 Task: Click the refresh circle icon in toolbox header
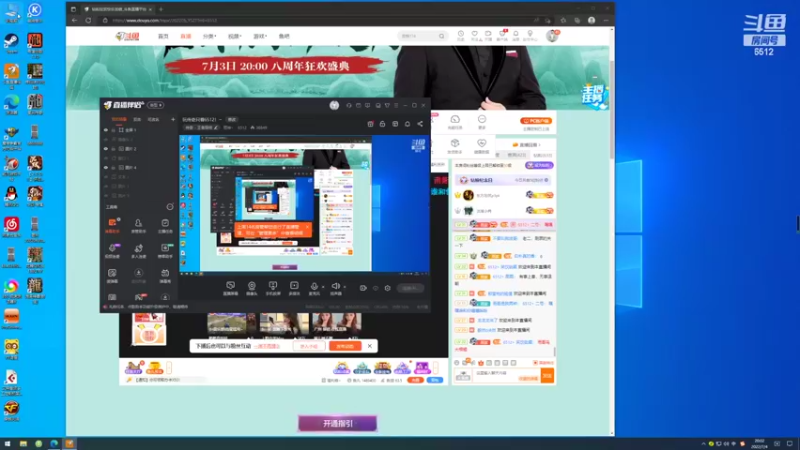(x=170, y=207)
